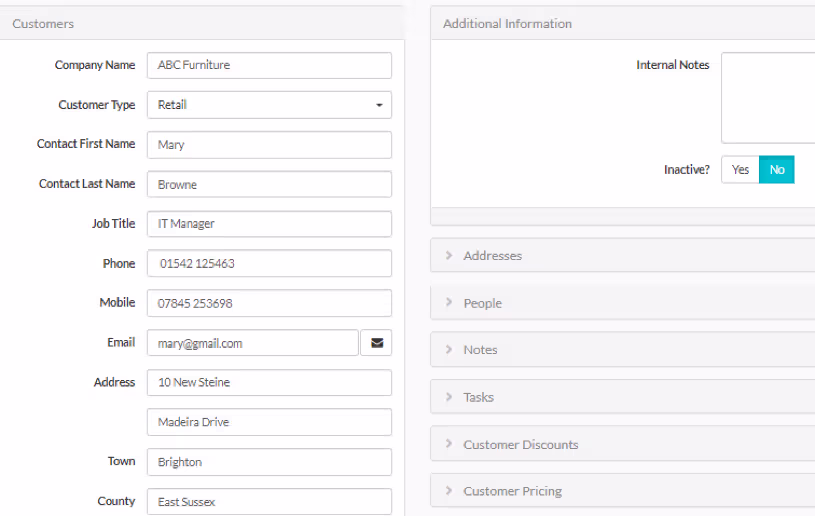The width and height of the screenshot is (815, 516).
Task: Click the Company Name field
Action: 269,65
